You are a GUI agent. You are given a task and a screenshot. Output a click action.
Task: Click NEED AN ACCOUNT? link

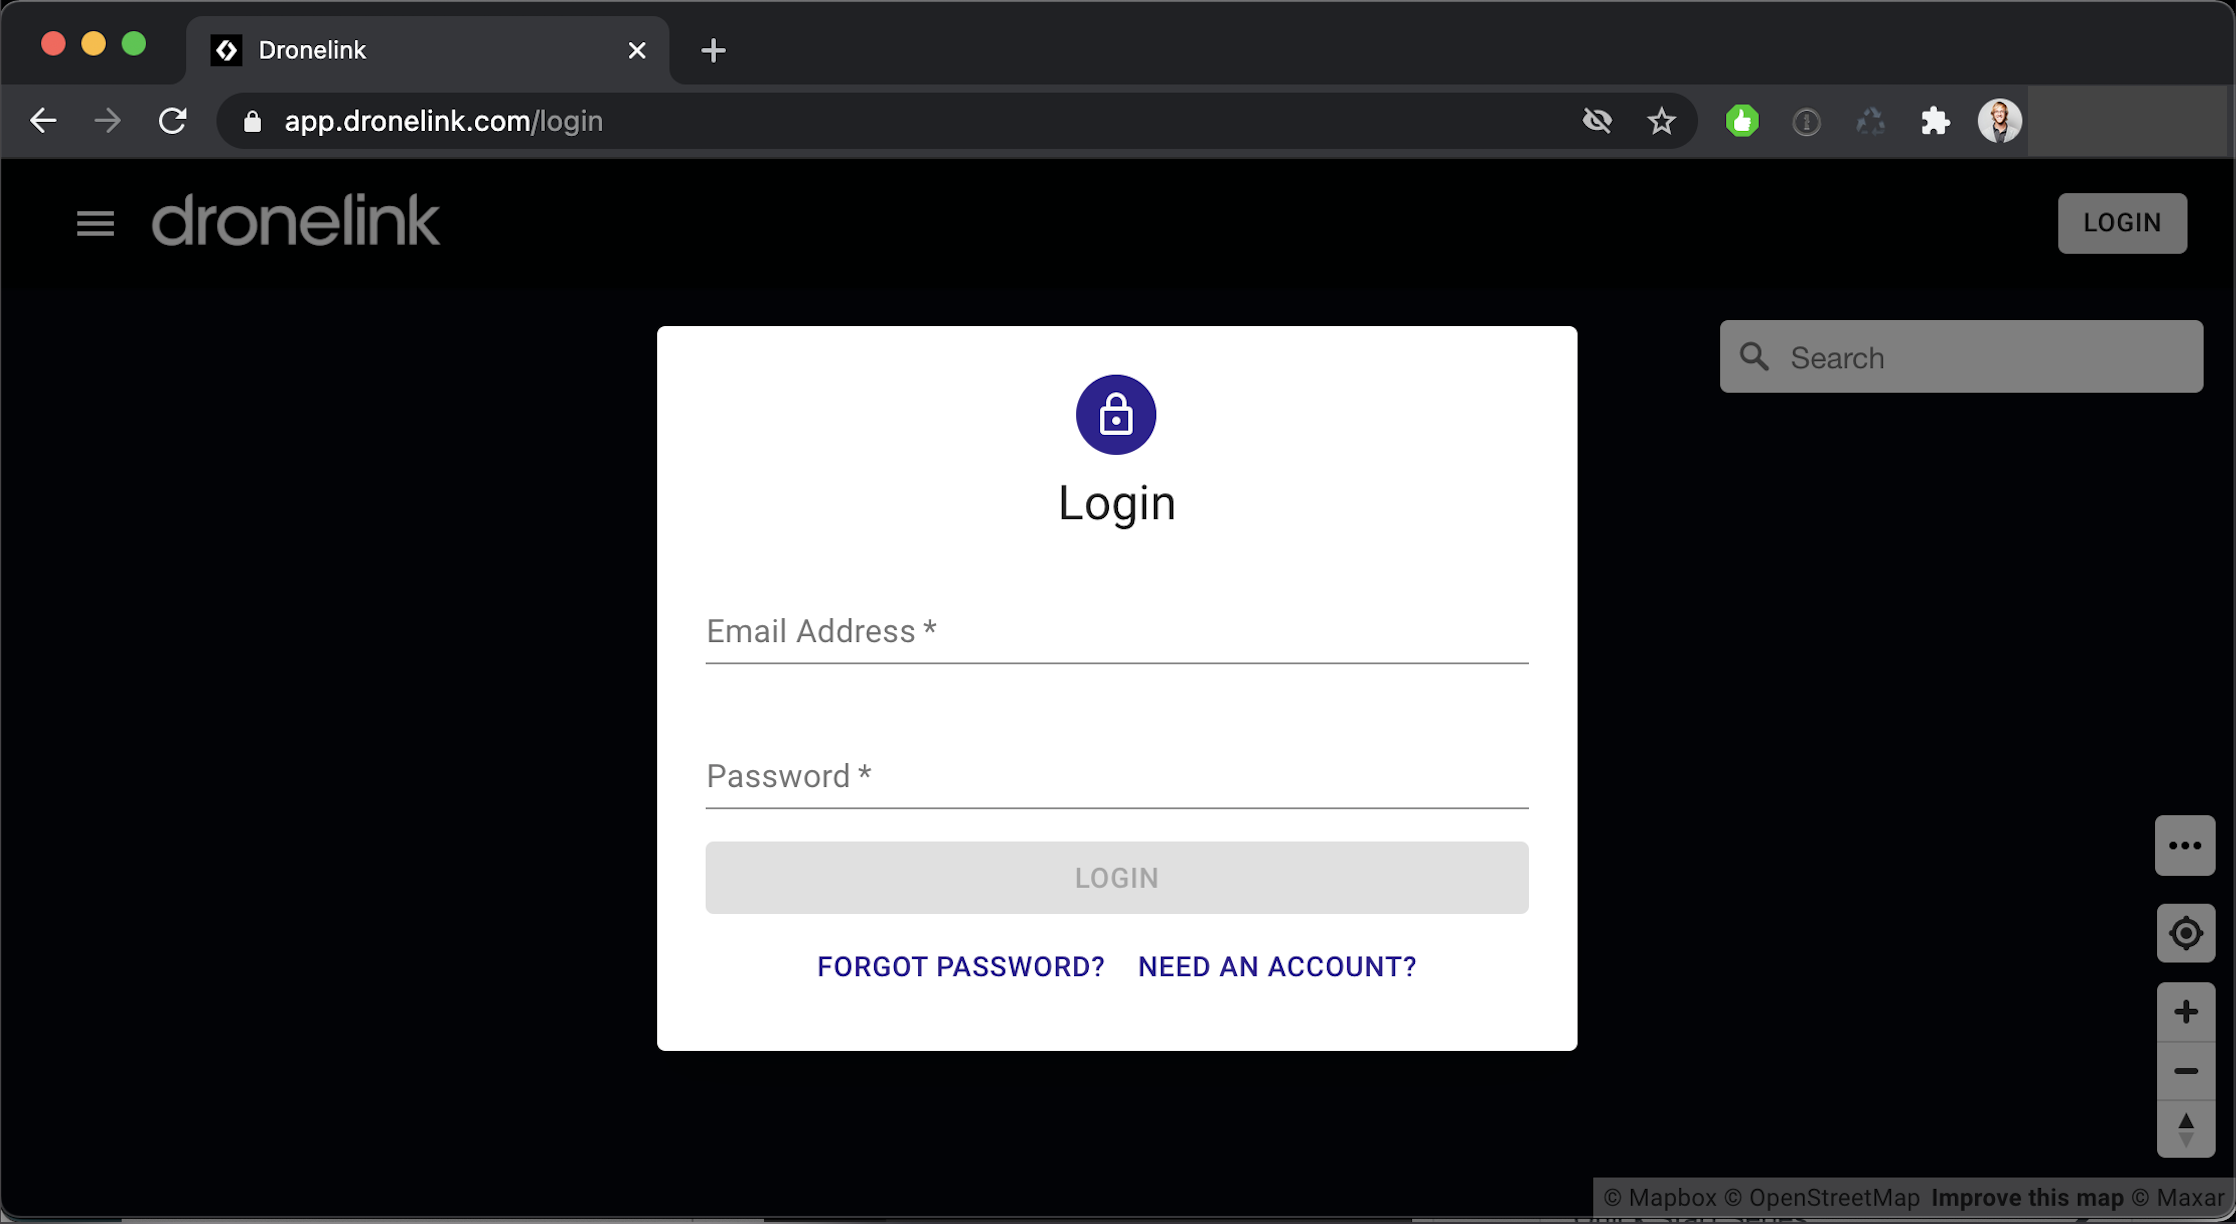click(x=1276, y=966)
